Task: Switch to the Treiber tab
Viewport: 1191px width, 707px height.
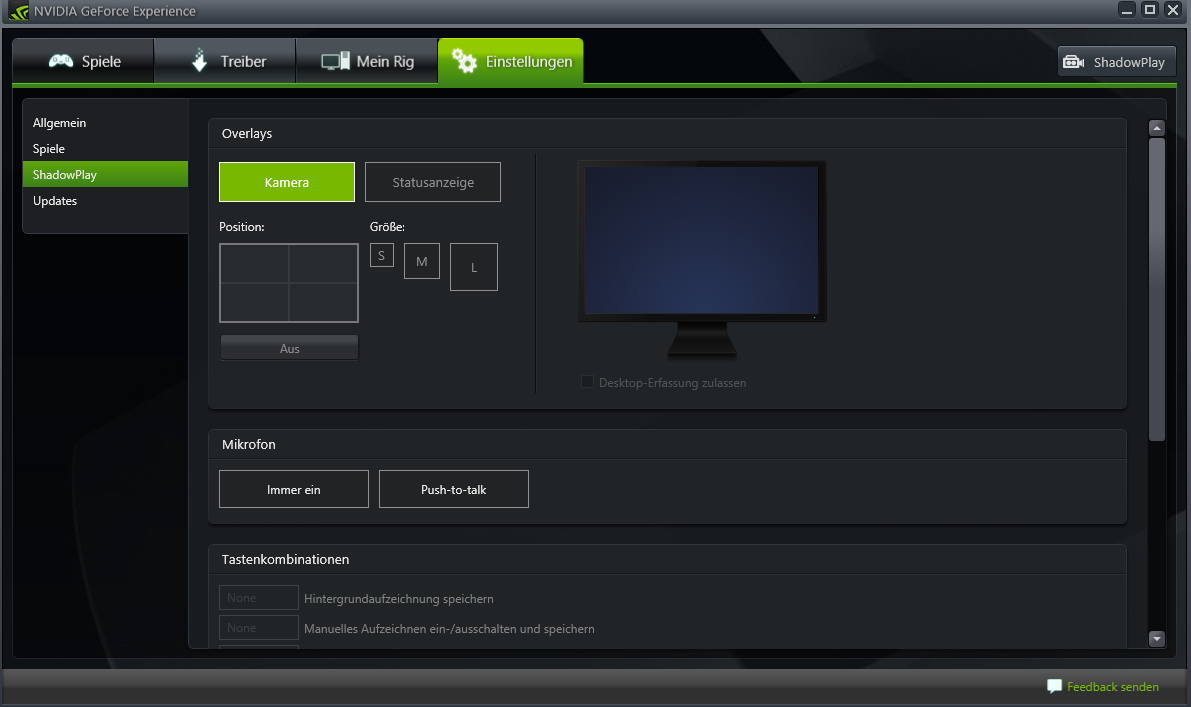Action: (225, 62)
